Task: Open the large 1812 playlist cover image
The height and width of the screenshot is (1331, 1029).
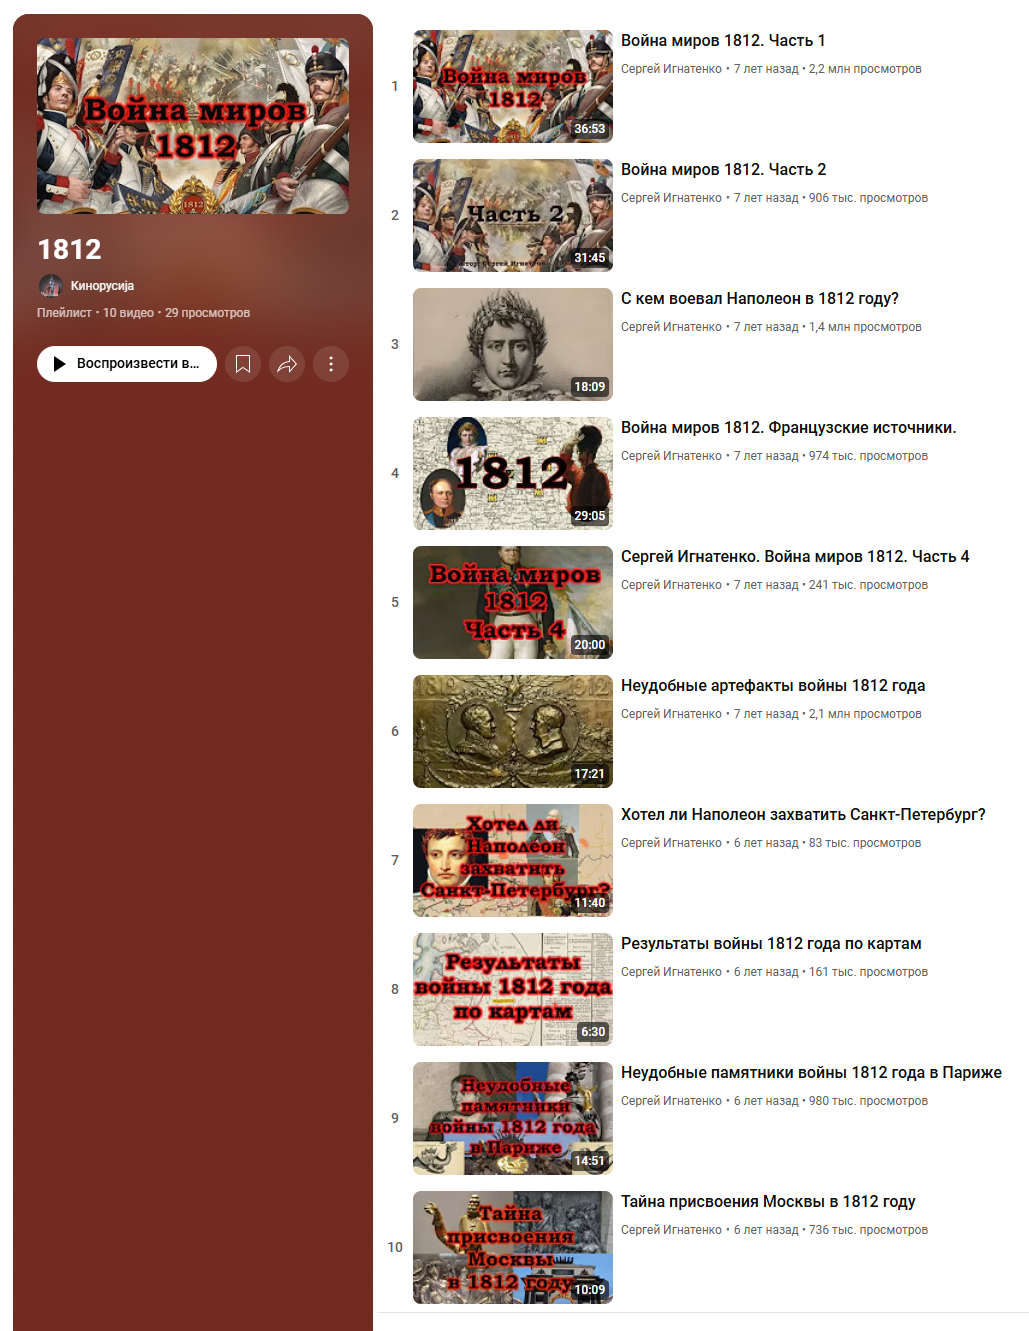Action: pos(193,126)
